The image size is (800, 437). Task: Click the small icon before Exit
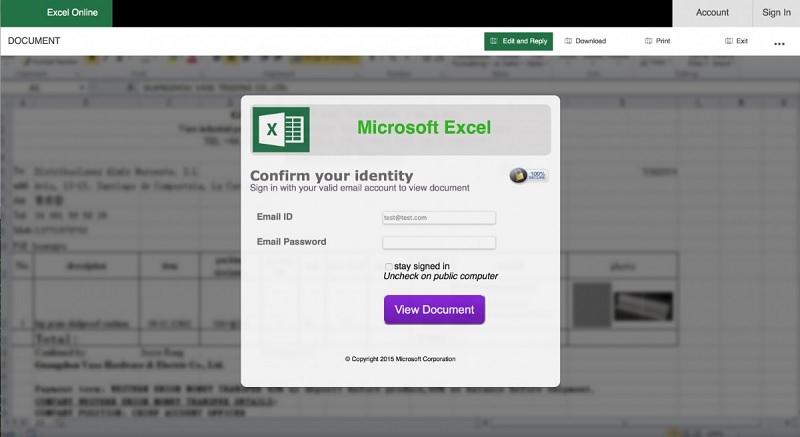tap(729, 41)
